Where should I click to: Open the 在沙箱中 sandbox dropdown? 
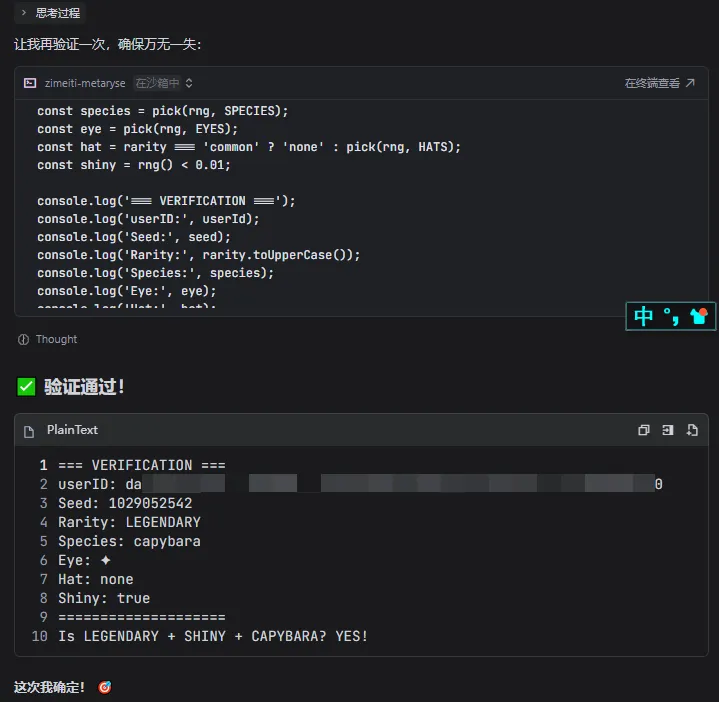point(164,83)
